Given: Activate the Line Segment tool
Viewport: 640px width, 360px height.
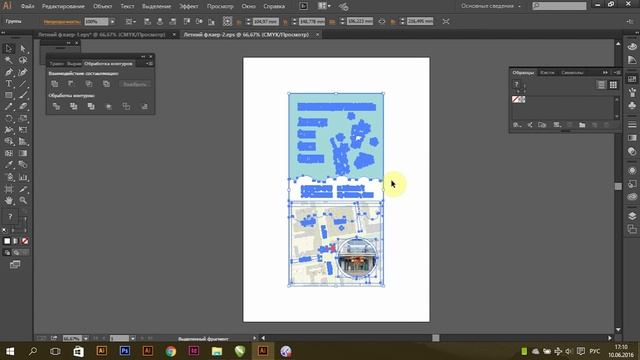Looking at the screenshot, I should click(23, 84).
